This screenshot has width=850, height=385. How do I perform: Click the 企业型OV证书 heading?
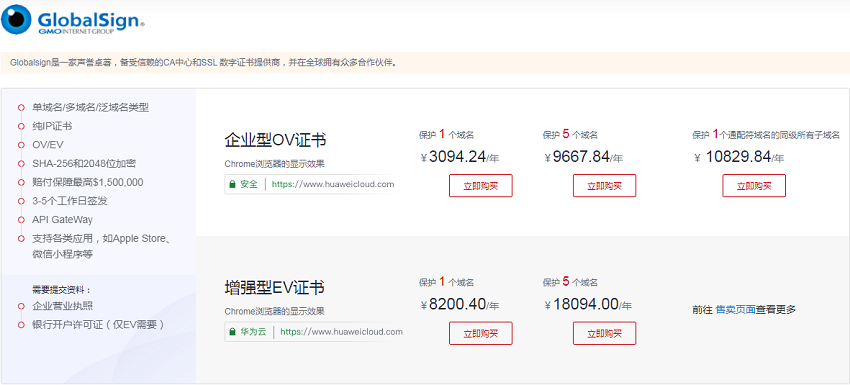tap(275, 140)
